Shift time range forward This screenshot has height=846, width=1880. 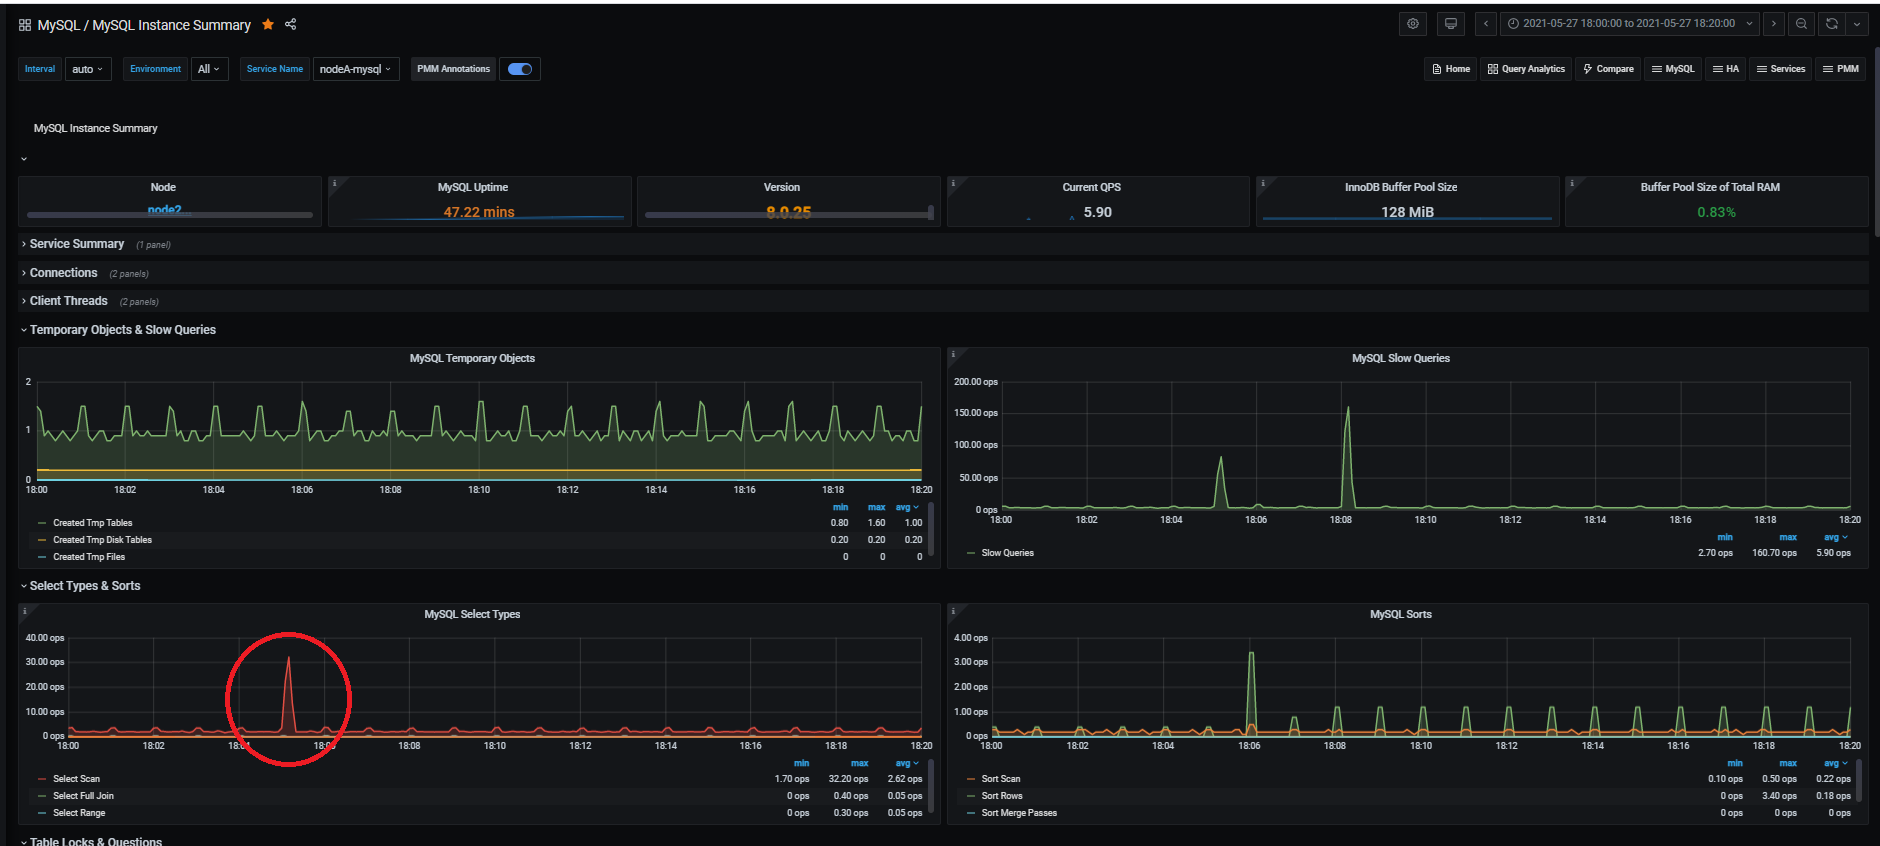click(1774, 24)
